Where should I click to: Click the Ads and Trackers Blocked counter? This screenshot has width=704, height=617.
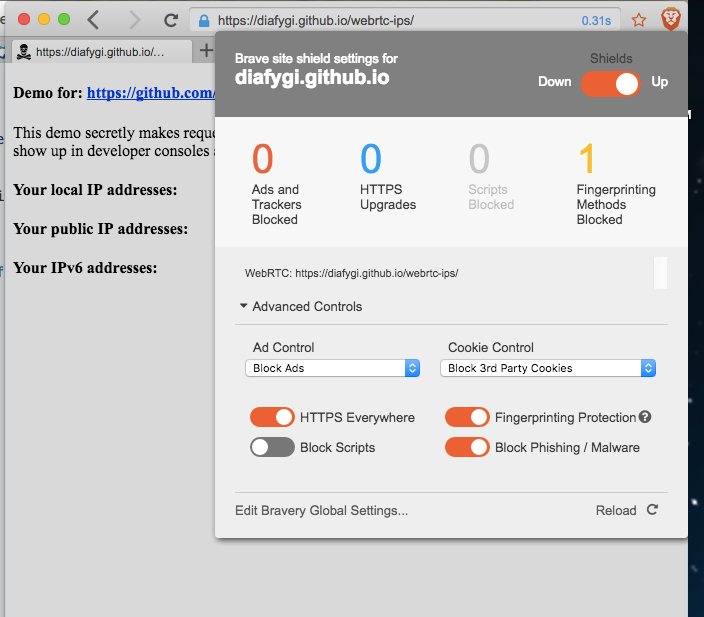(x=277, y=183)
